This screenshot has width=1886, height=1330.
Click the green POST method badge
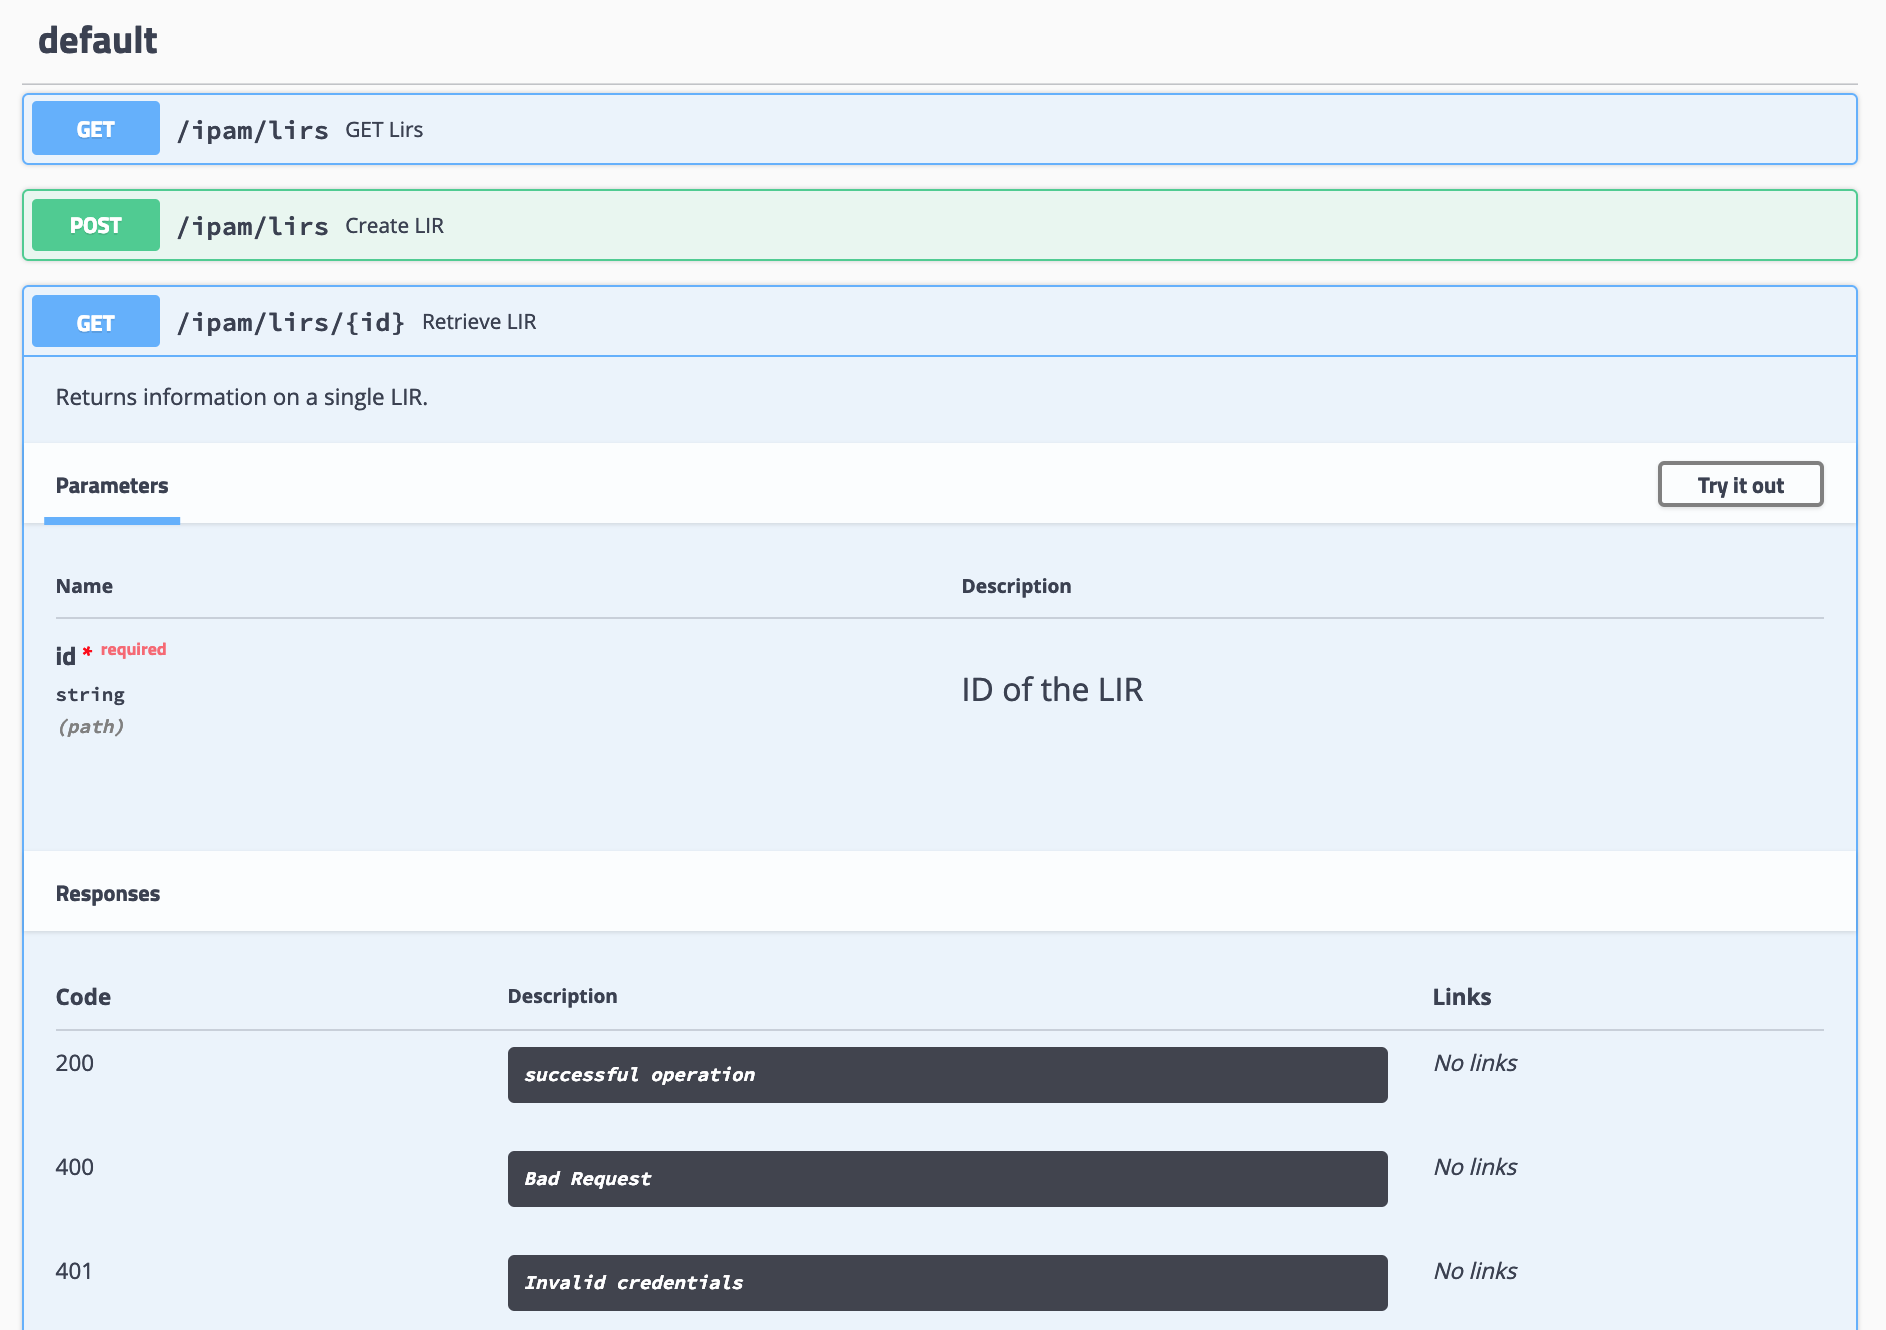tap(96, 225)
